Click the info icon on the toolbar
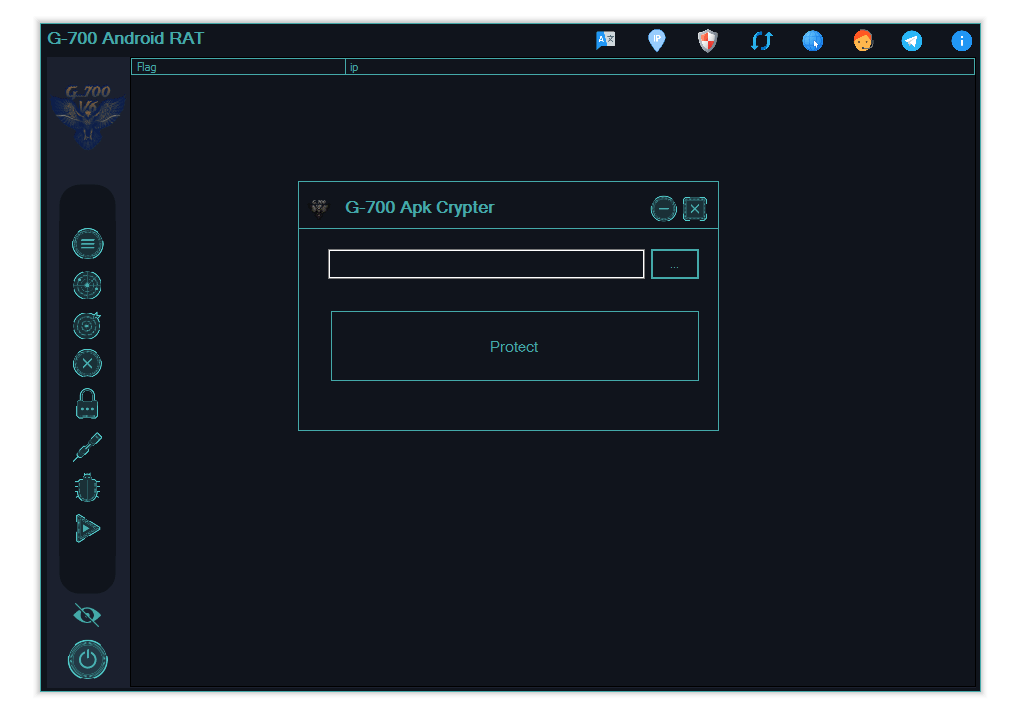 (960, 40)
